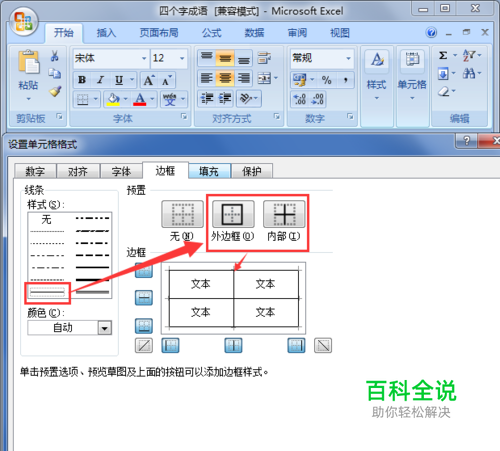The image size is (500, 451).
Task: Click the border preview diagram
Action: (x=233, y=298)
